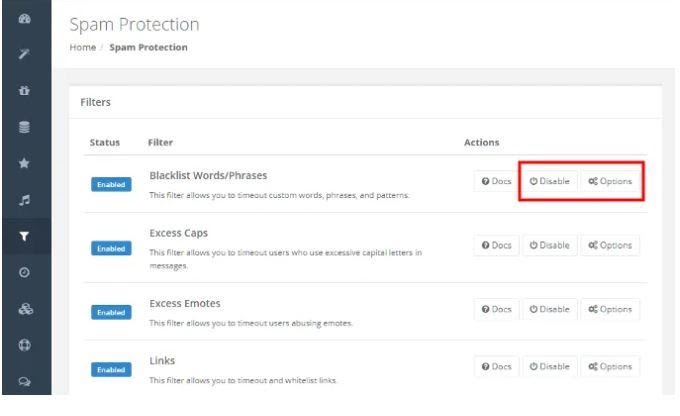Disable the Links filter

549,367
